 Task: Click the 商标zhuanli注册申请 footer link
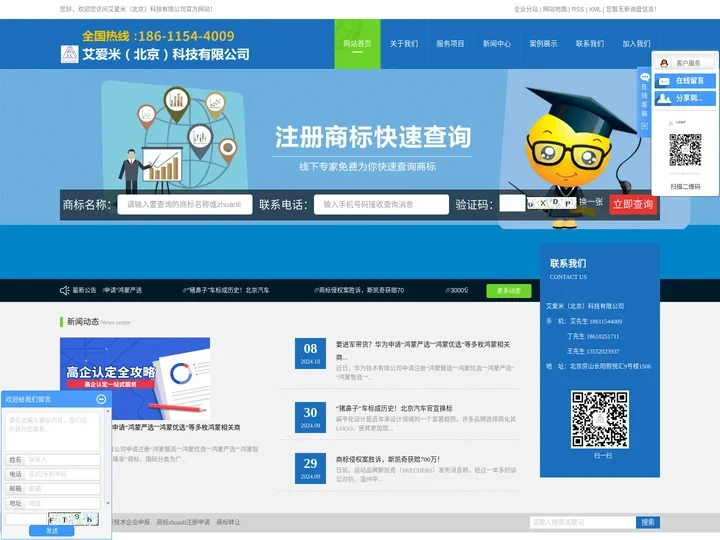183,522
